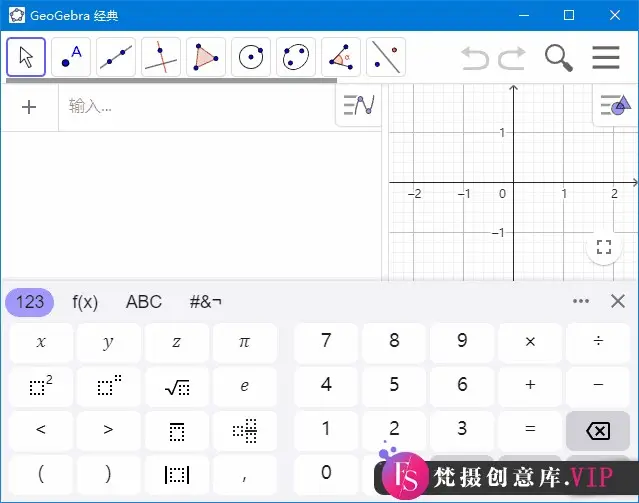Tap the backspace delete key
639x503 pixels.
tap(598, 431)
